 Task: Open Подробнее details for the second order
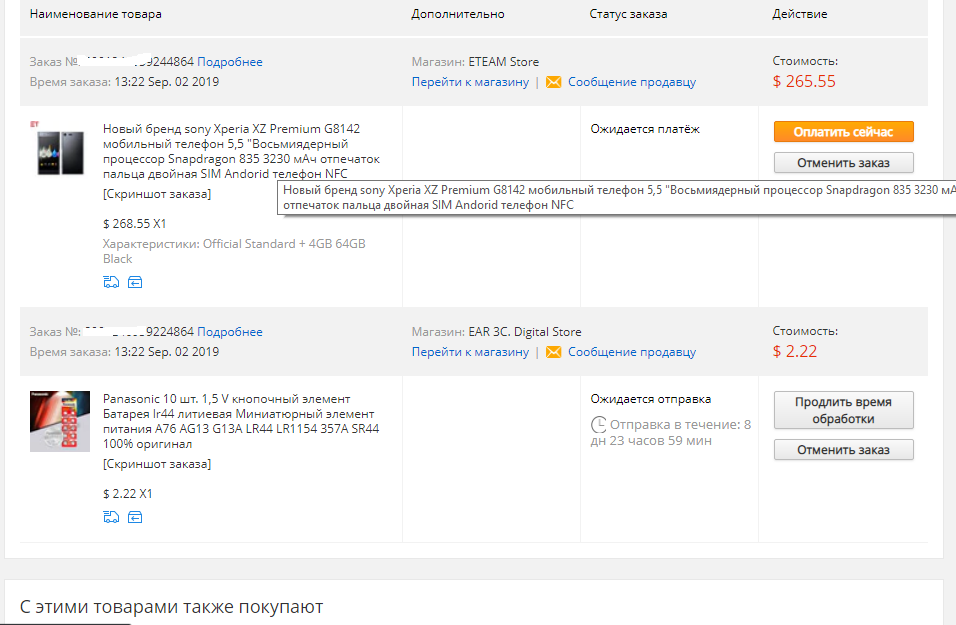[x=230, y=332]
